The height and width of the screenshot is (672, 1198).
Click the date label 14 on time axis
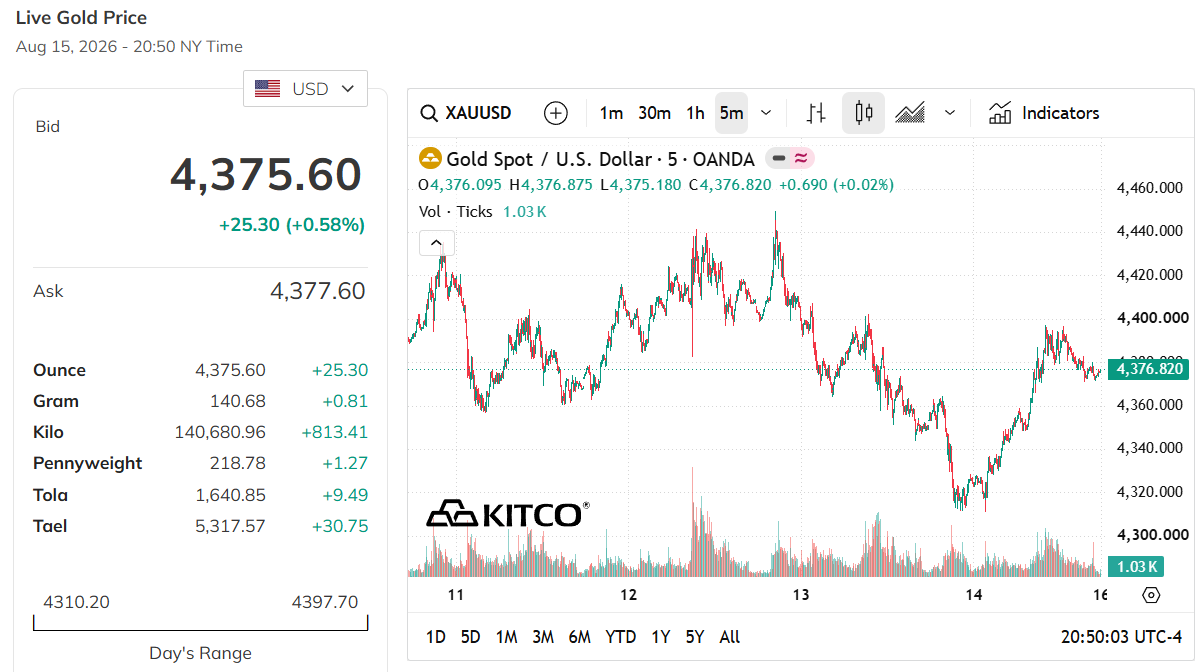[x=973, y=595]
